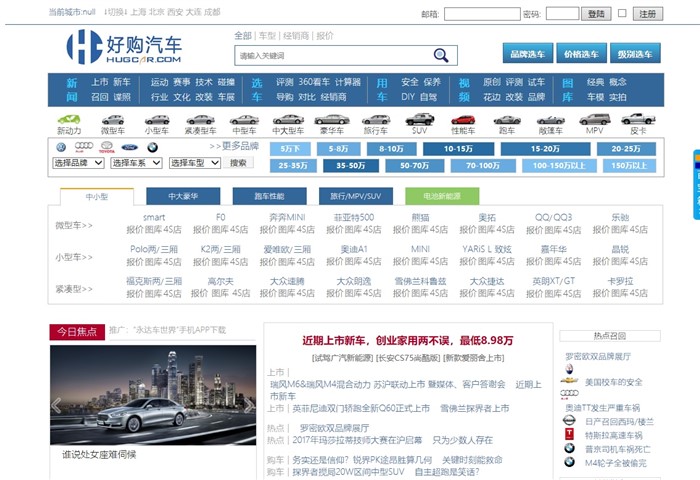Select the 旅行车 car icon
This screenshot has width=700, height=480.
click(376, 119)
